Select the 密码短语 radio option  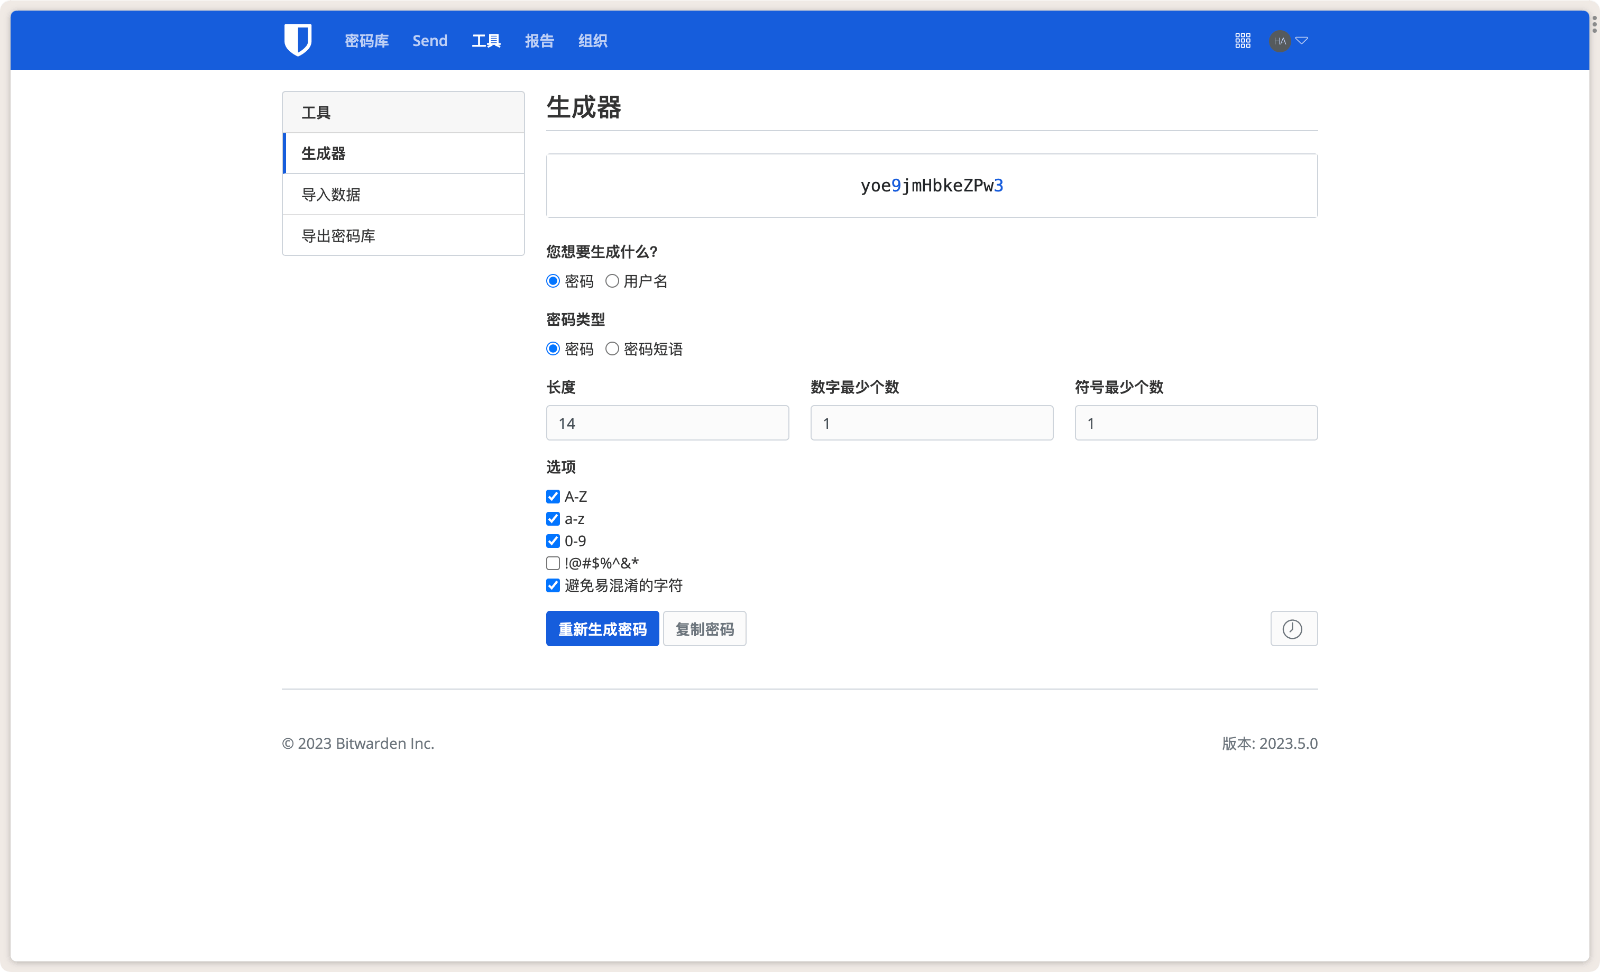click(x=612, y=349)
